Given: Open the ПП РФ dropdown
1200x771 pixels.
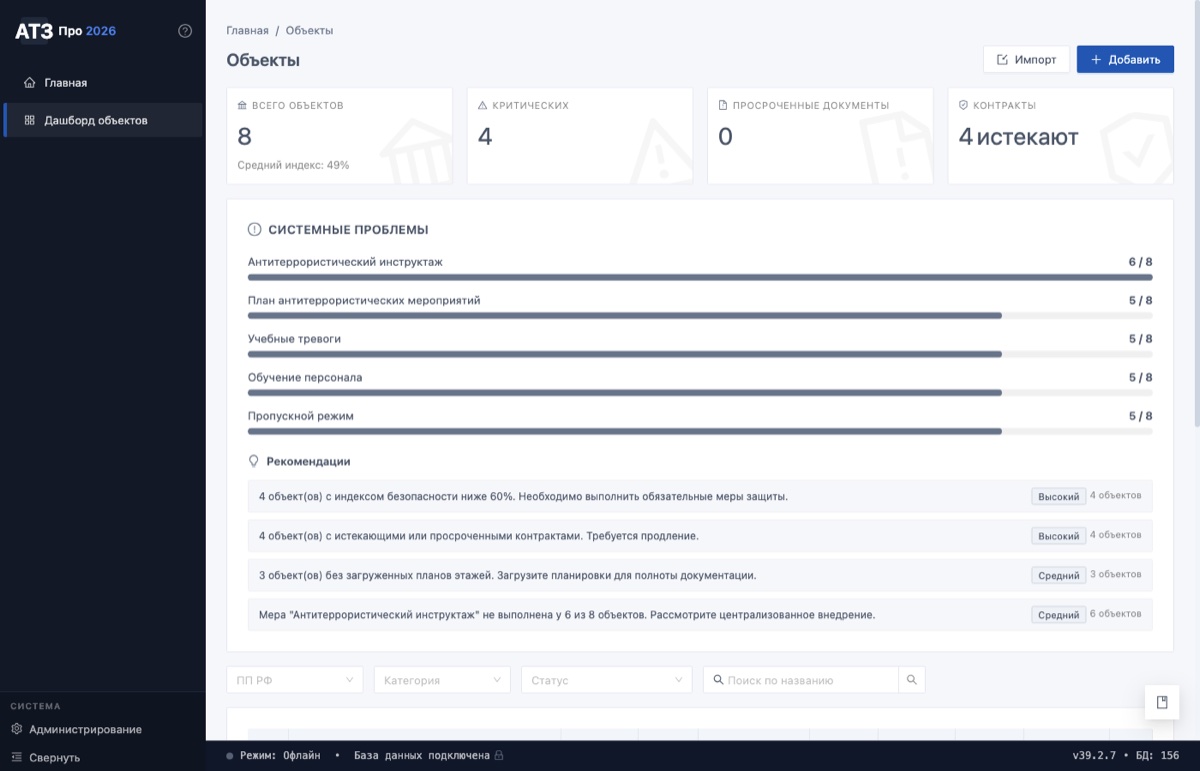Looking at the screenshot, I should coord(294,679).
